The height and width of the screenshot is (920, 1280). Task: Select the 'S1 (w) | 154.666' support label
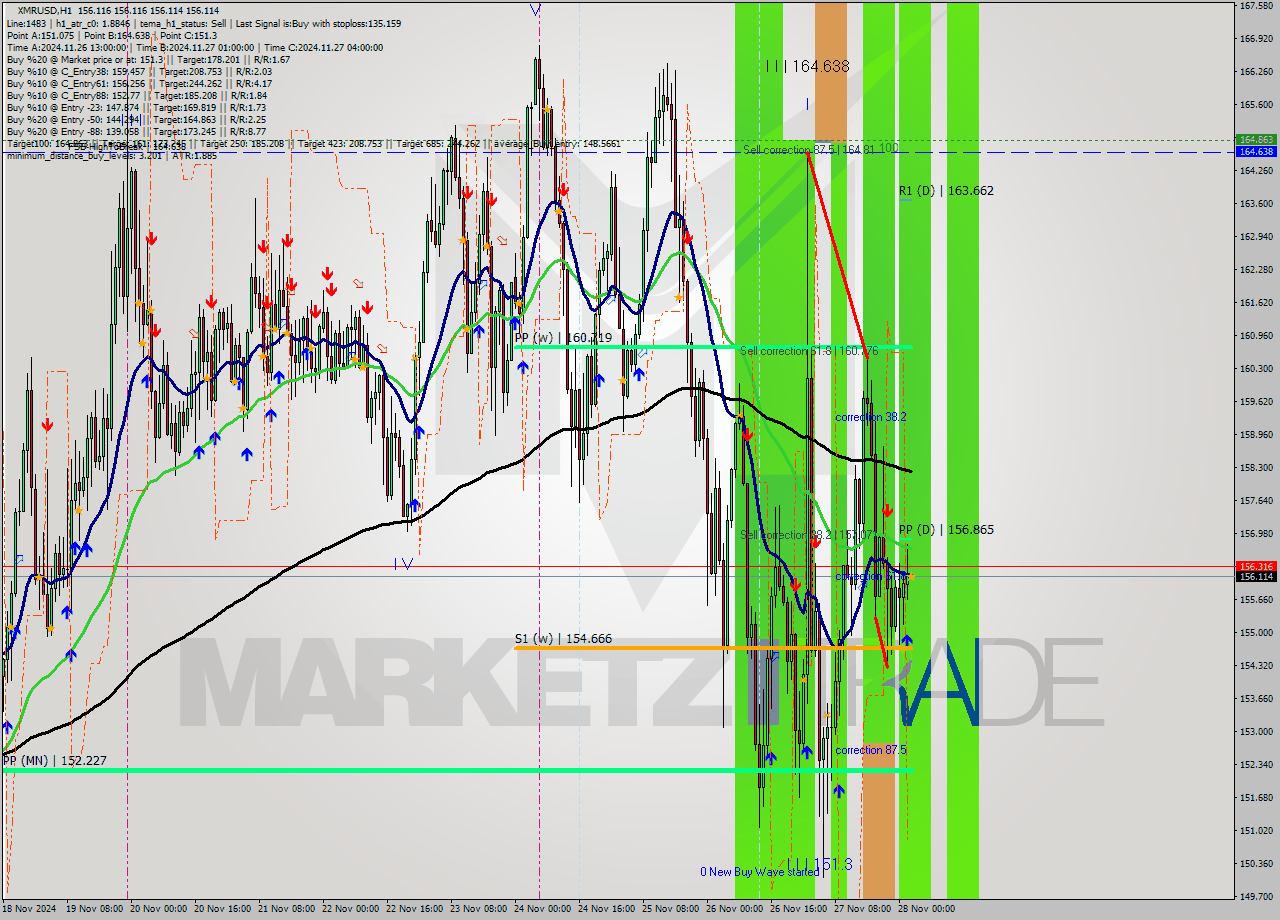tap(563, 638)
